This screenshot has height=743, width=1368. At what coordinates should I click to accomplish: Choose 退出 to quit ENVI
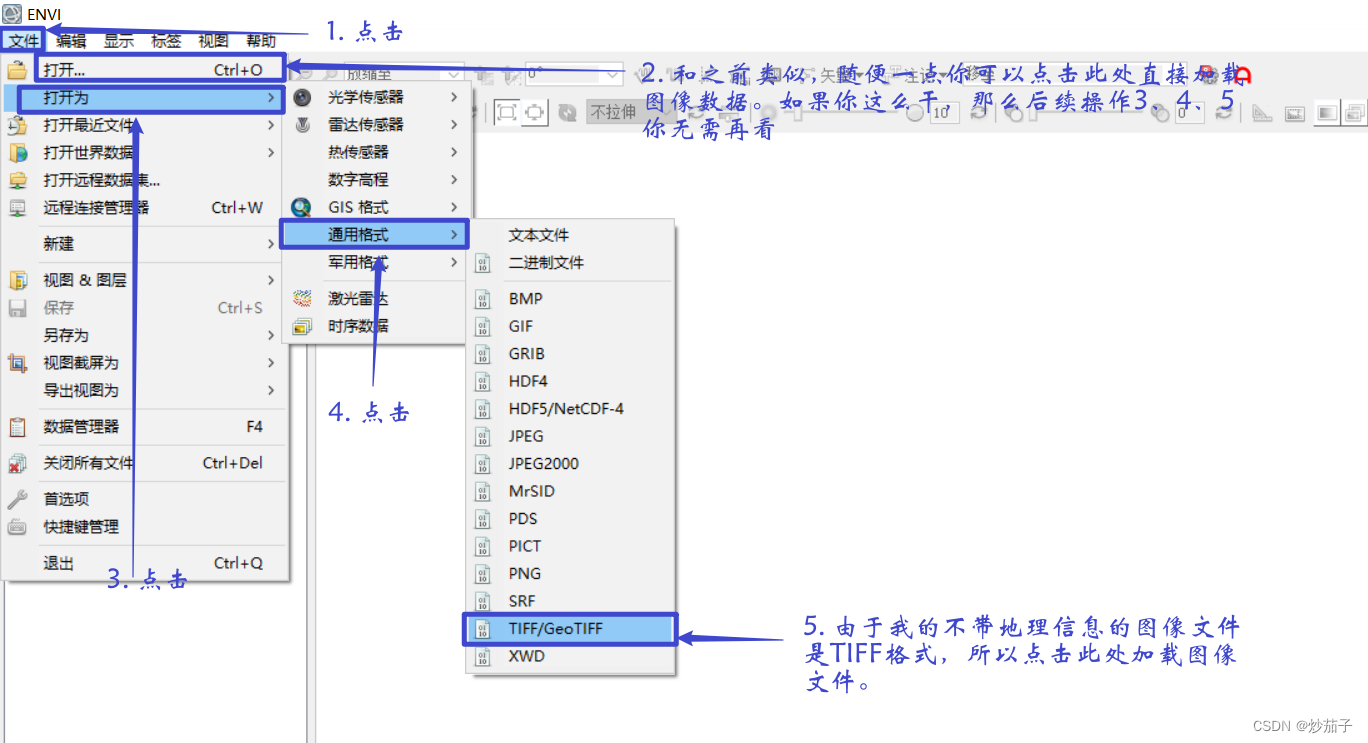click(145, 563)
